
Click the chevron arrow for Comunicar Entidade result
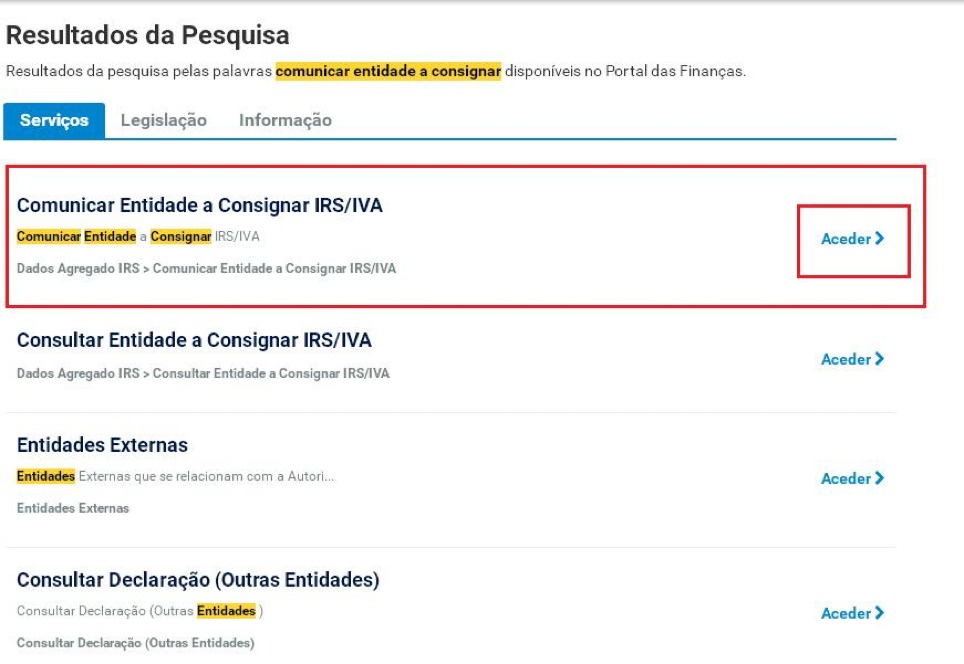(x=880, y=239)
